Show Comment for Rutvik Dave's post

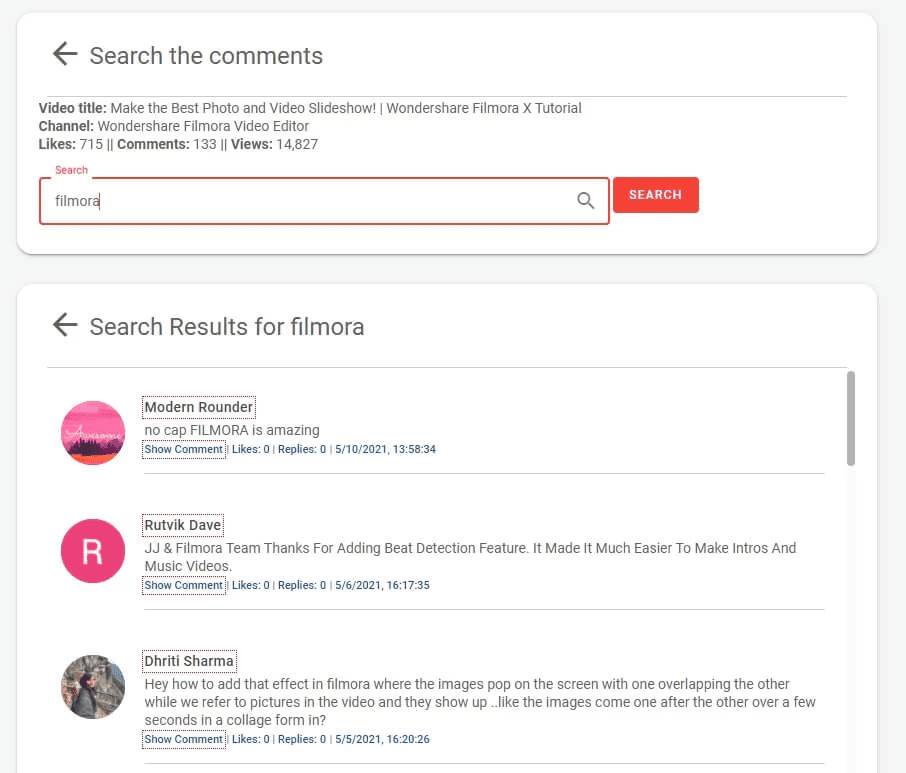coord(183,585)
